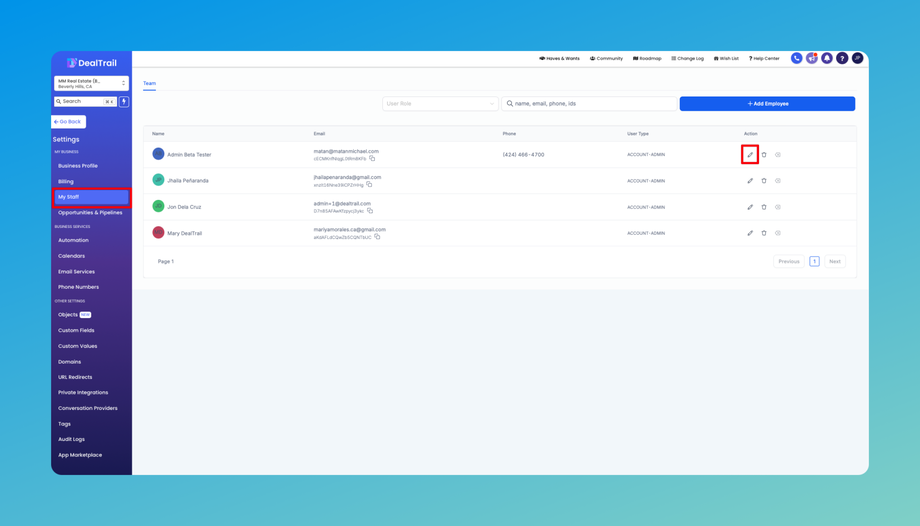Open Email Services settings

pos(76,272)
